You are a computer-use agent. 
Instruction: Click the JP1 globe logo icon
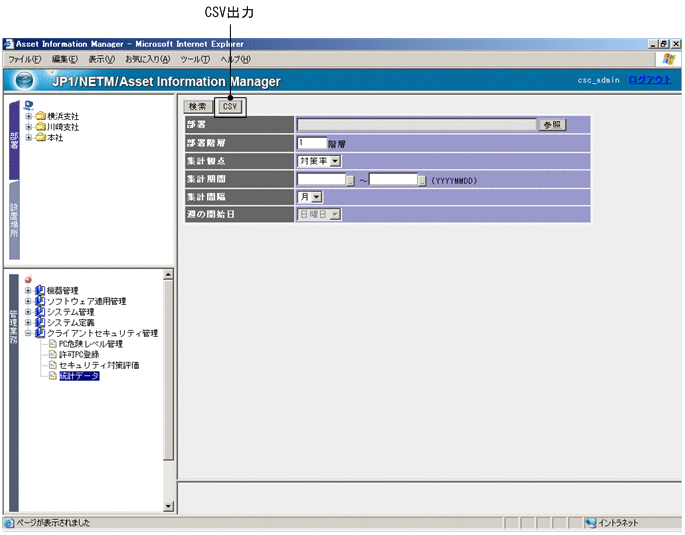point(24,80)
